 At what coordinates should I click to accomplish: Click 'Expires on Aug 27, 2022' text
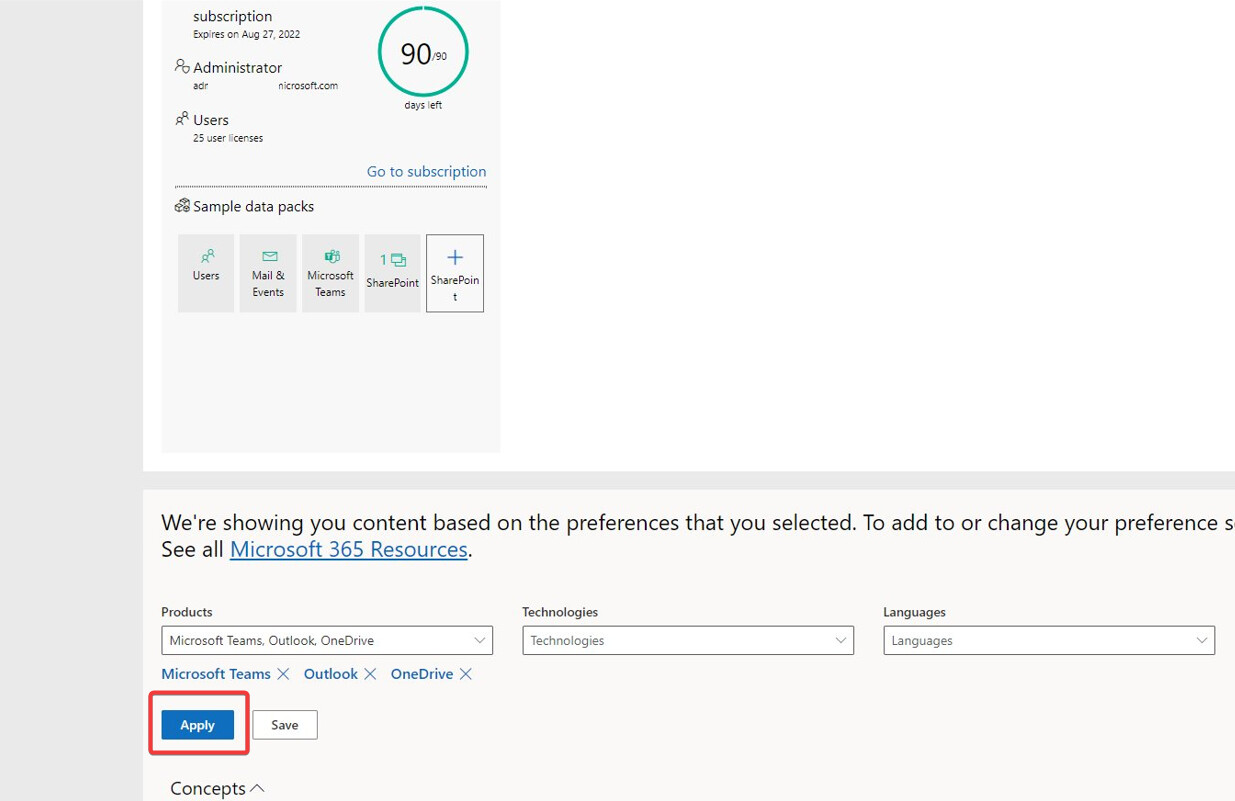click(246, 34)
